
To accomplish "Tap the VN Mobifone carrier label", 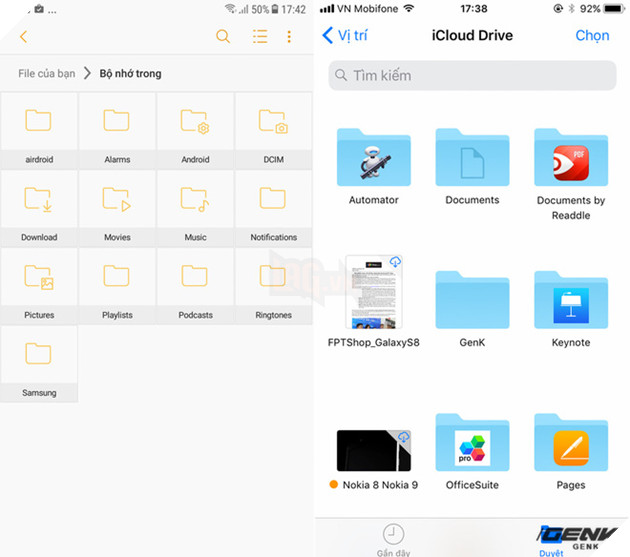I will click(x=367, y=8).
